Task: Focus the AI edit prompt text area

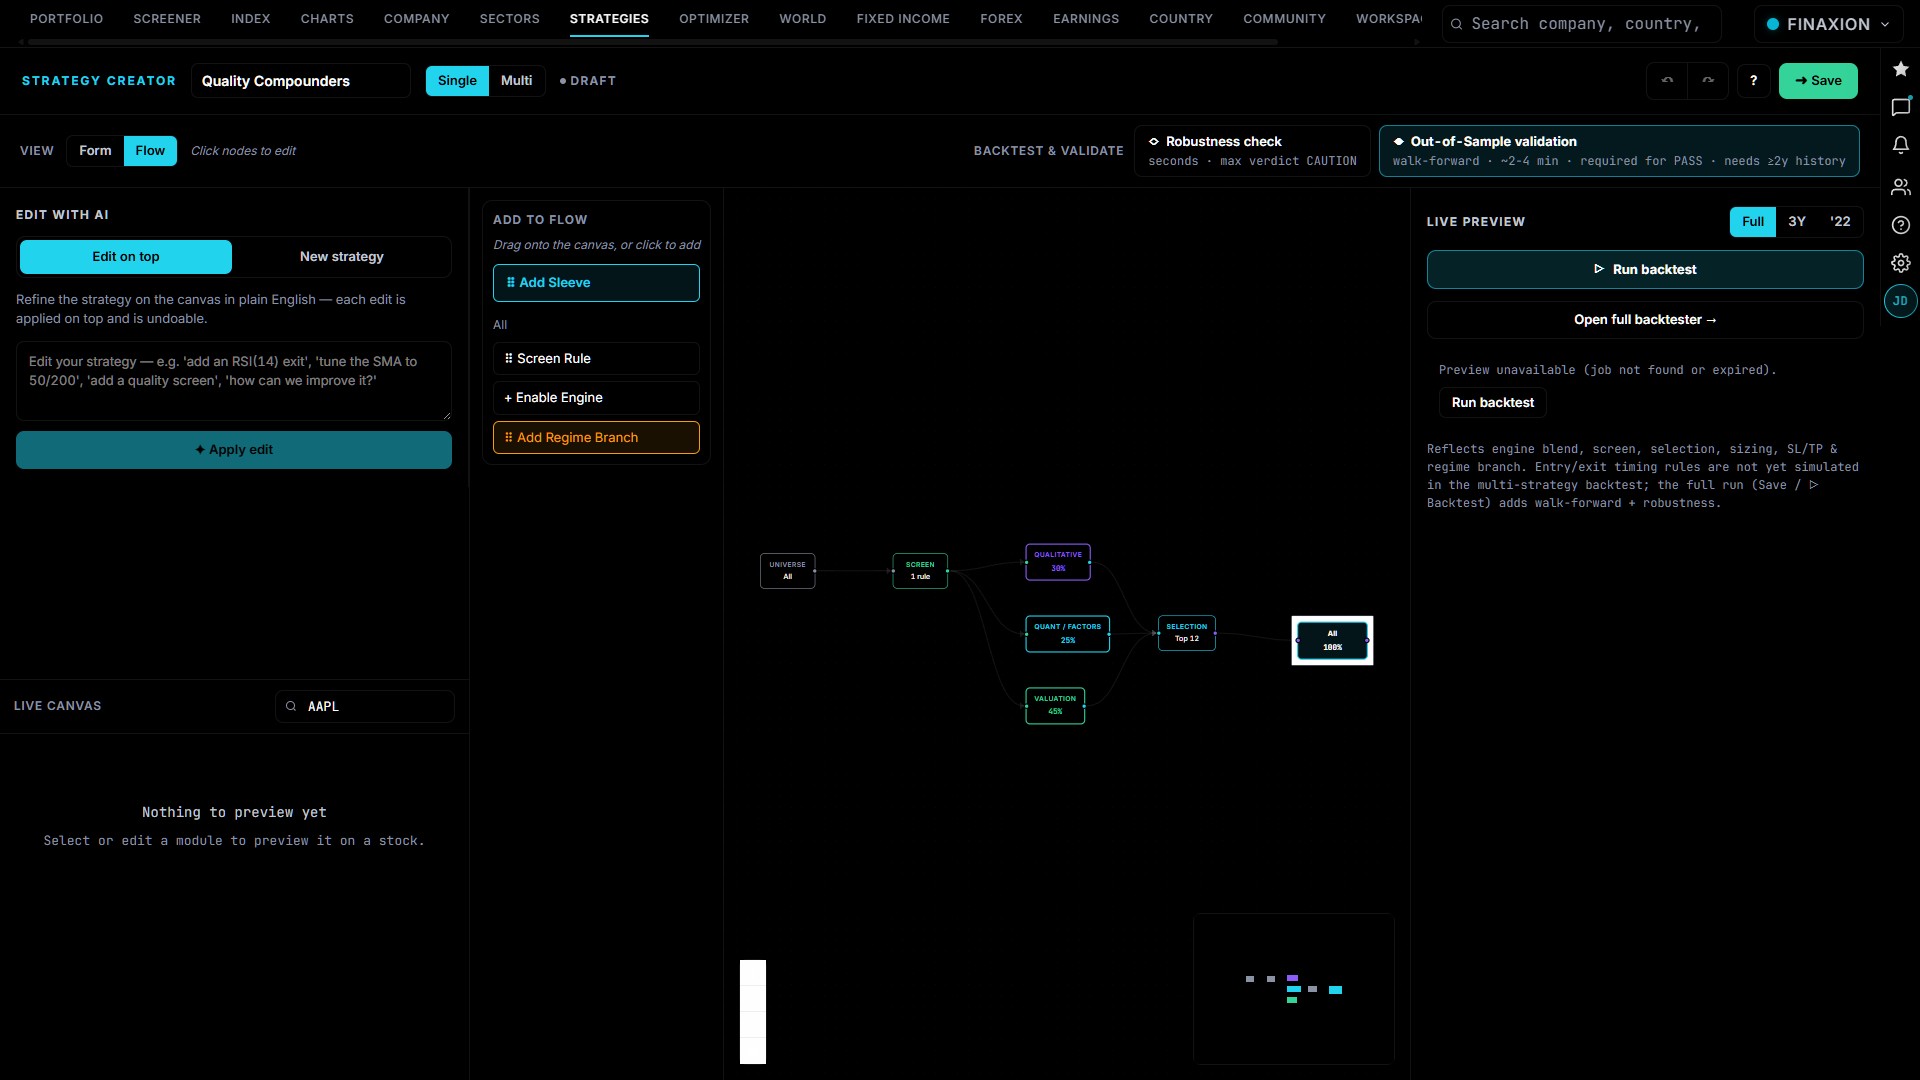Action: pyautogui.click(x=234, y=381)
